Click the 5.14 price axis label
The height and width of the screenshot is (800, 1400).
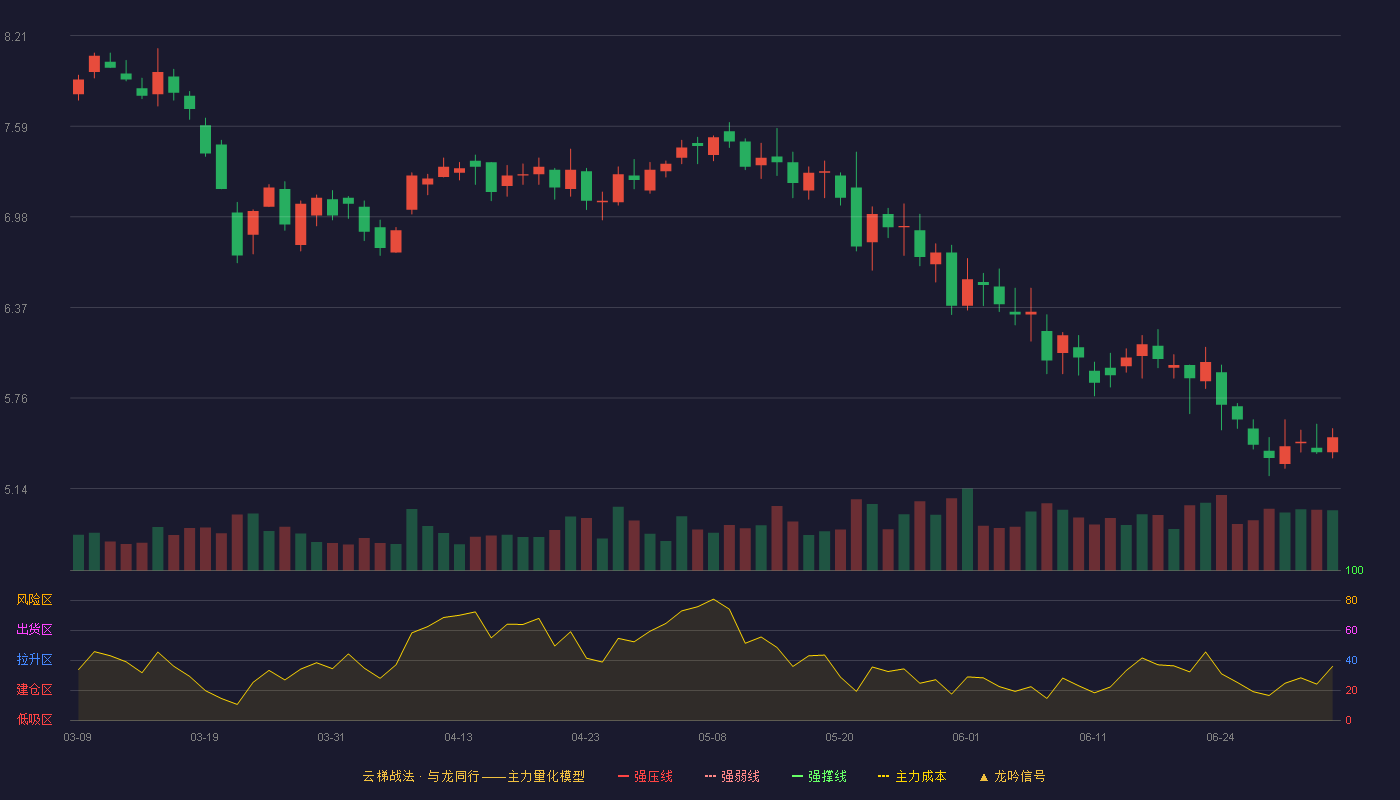(x=15, y=490)
